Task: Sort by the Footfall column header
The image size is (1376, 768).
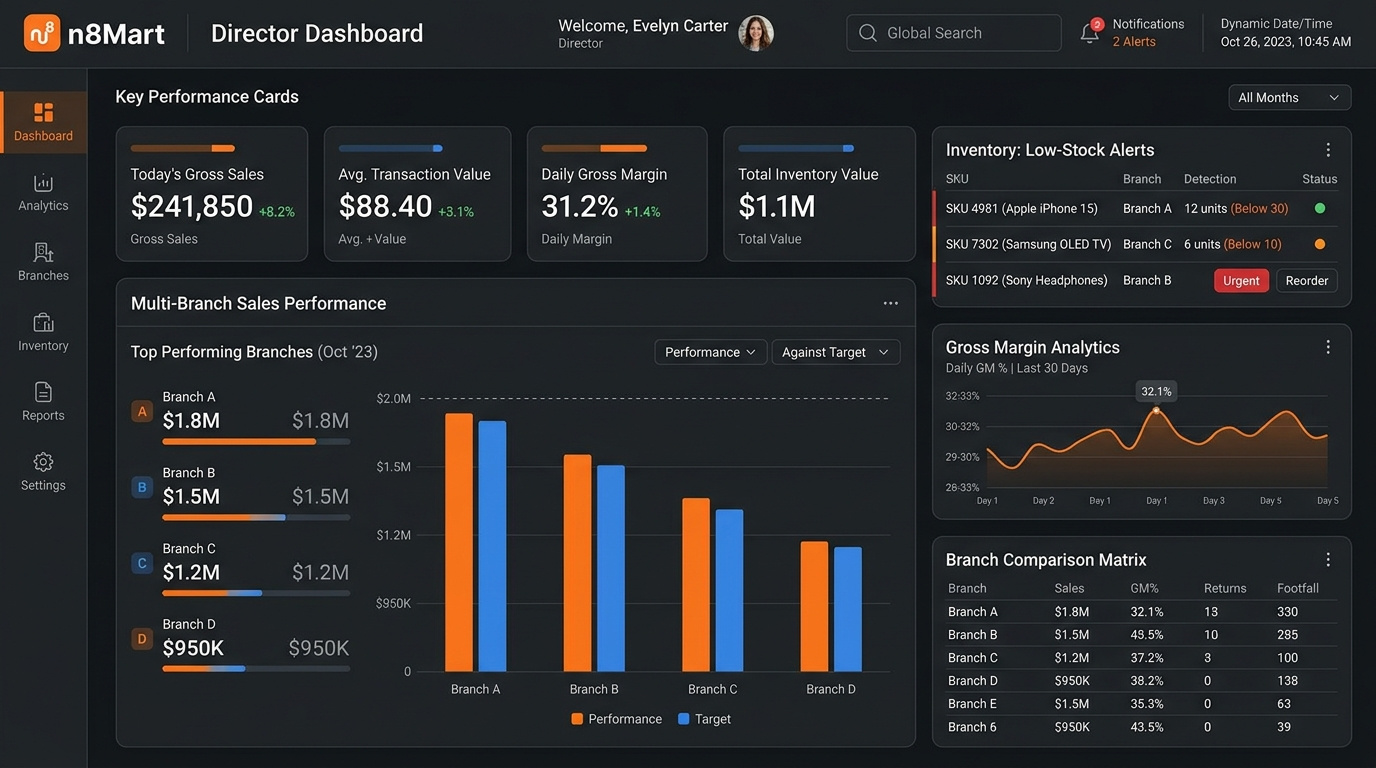Action: (1298, 588)
